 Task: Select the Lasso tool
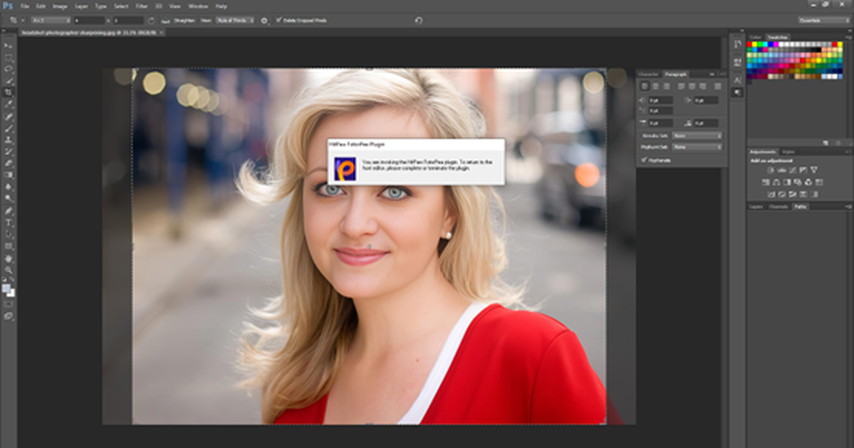click(x=8, y=68)
